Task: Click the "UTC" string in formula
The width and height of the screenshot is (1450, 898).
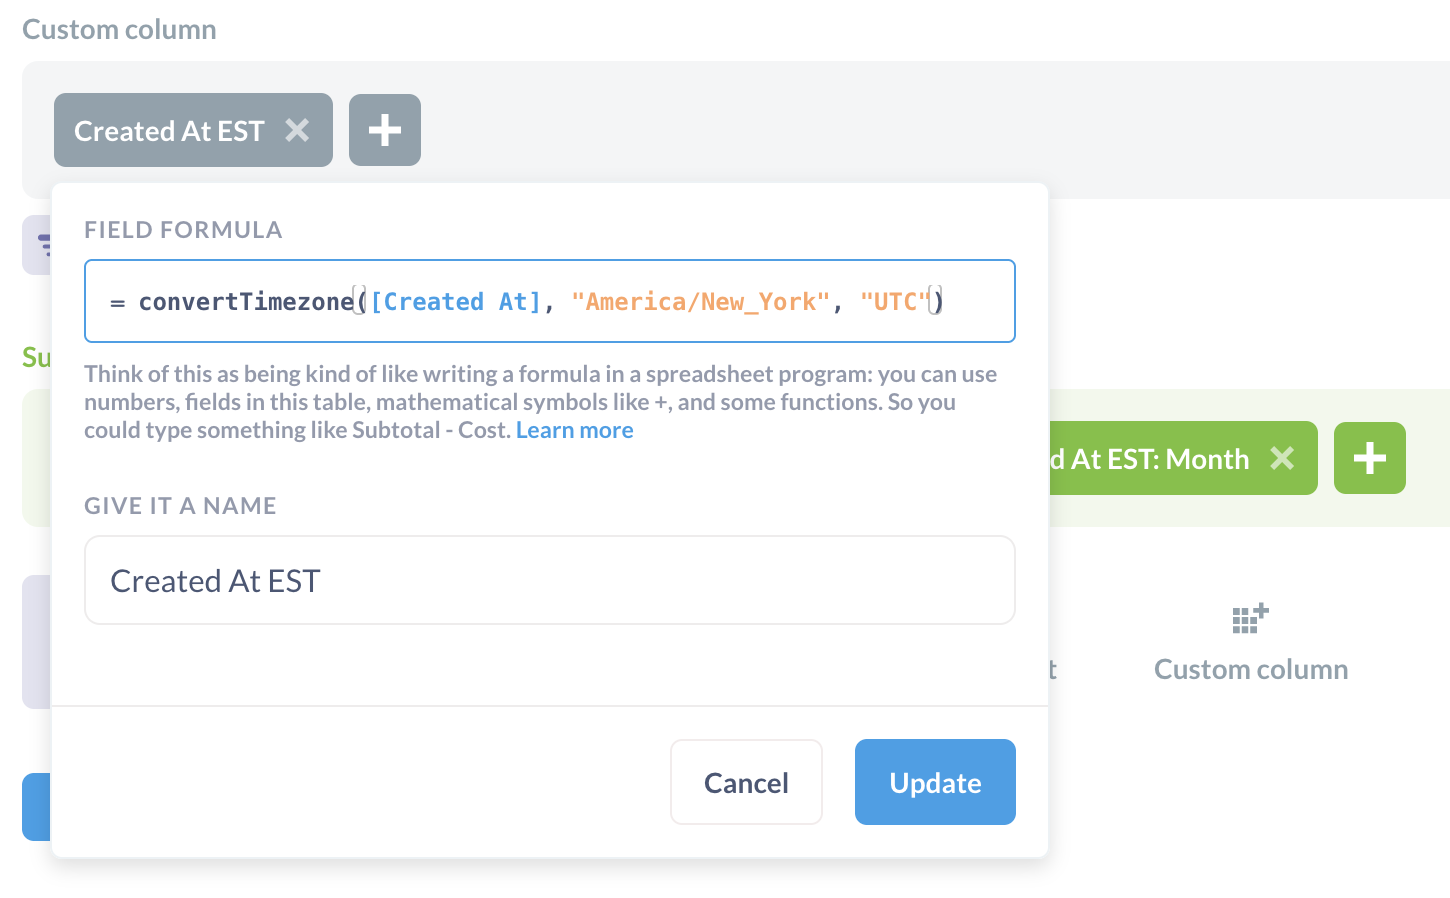Action: tap(895, 302)
